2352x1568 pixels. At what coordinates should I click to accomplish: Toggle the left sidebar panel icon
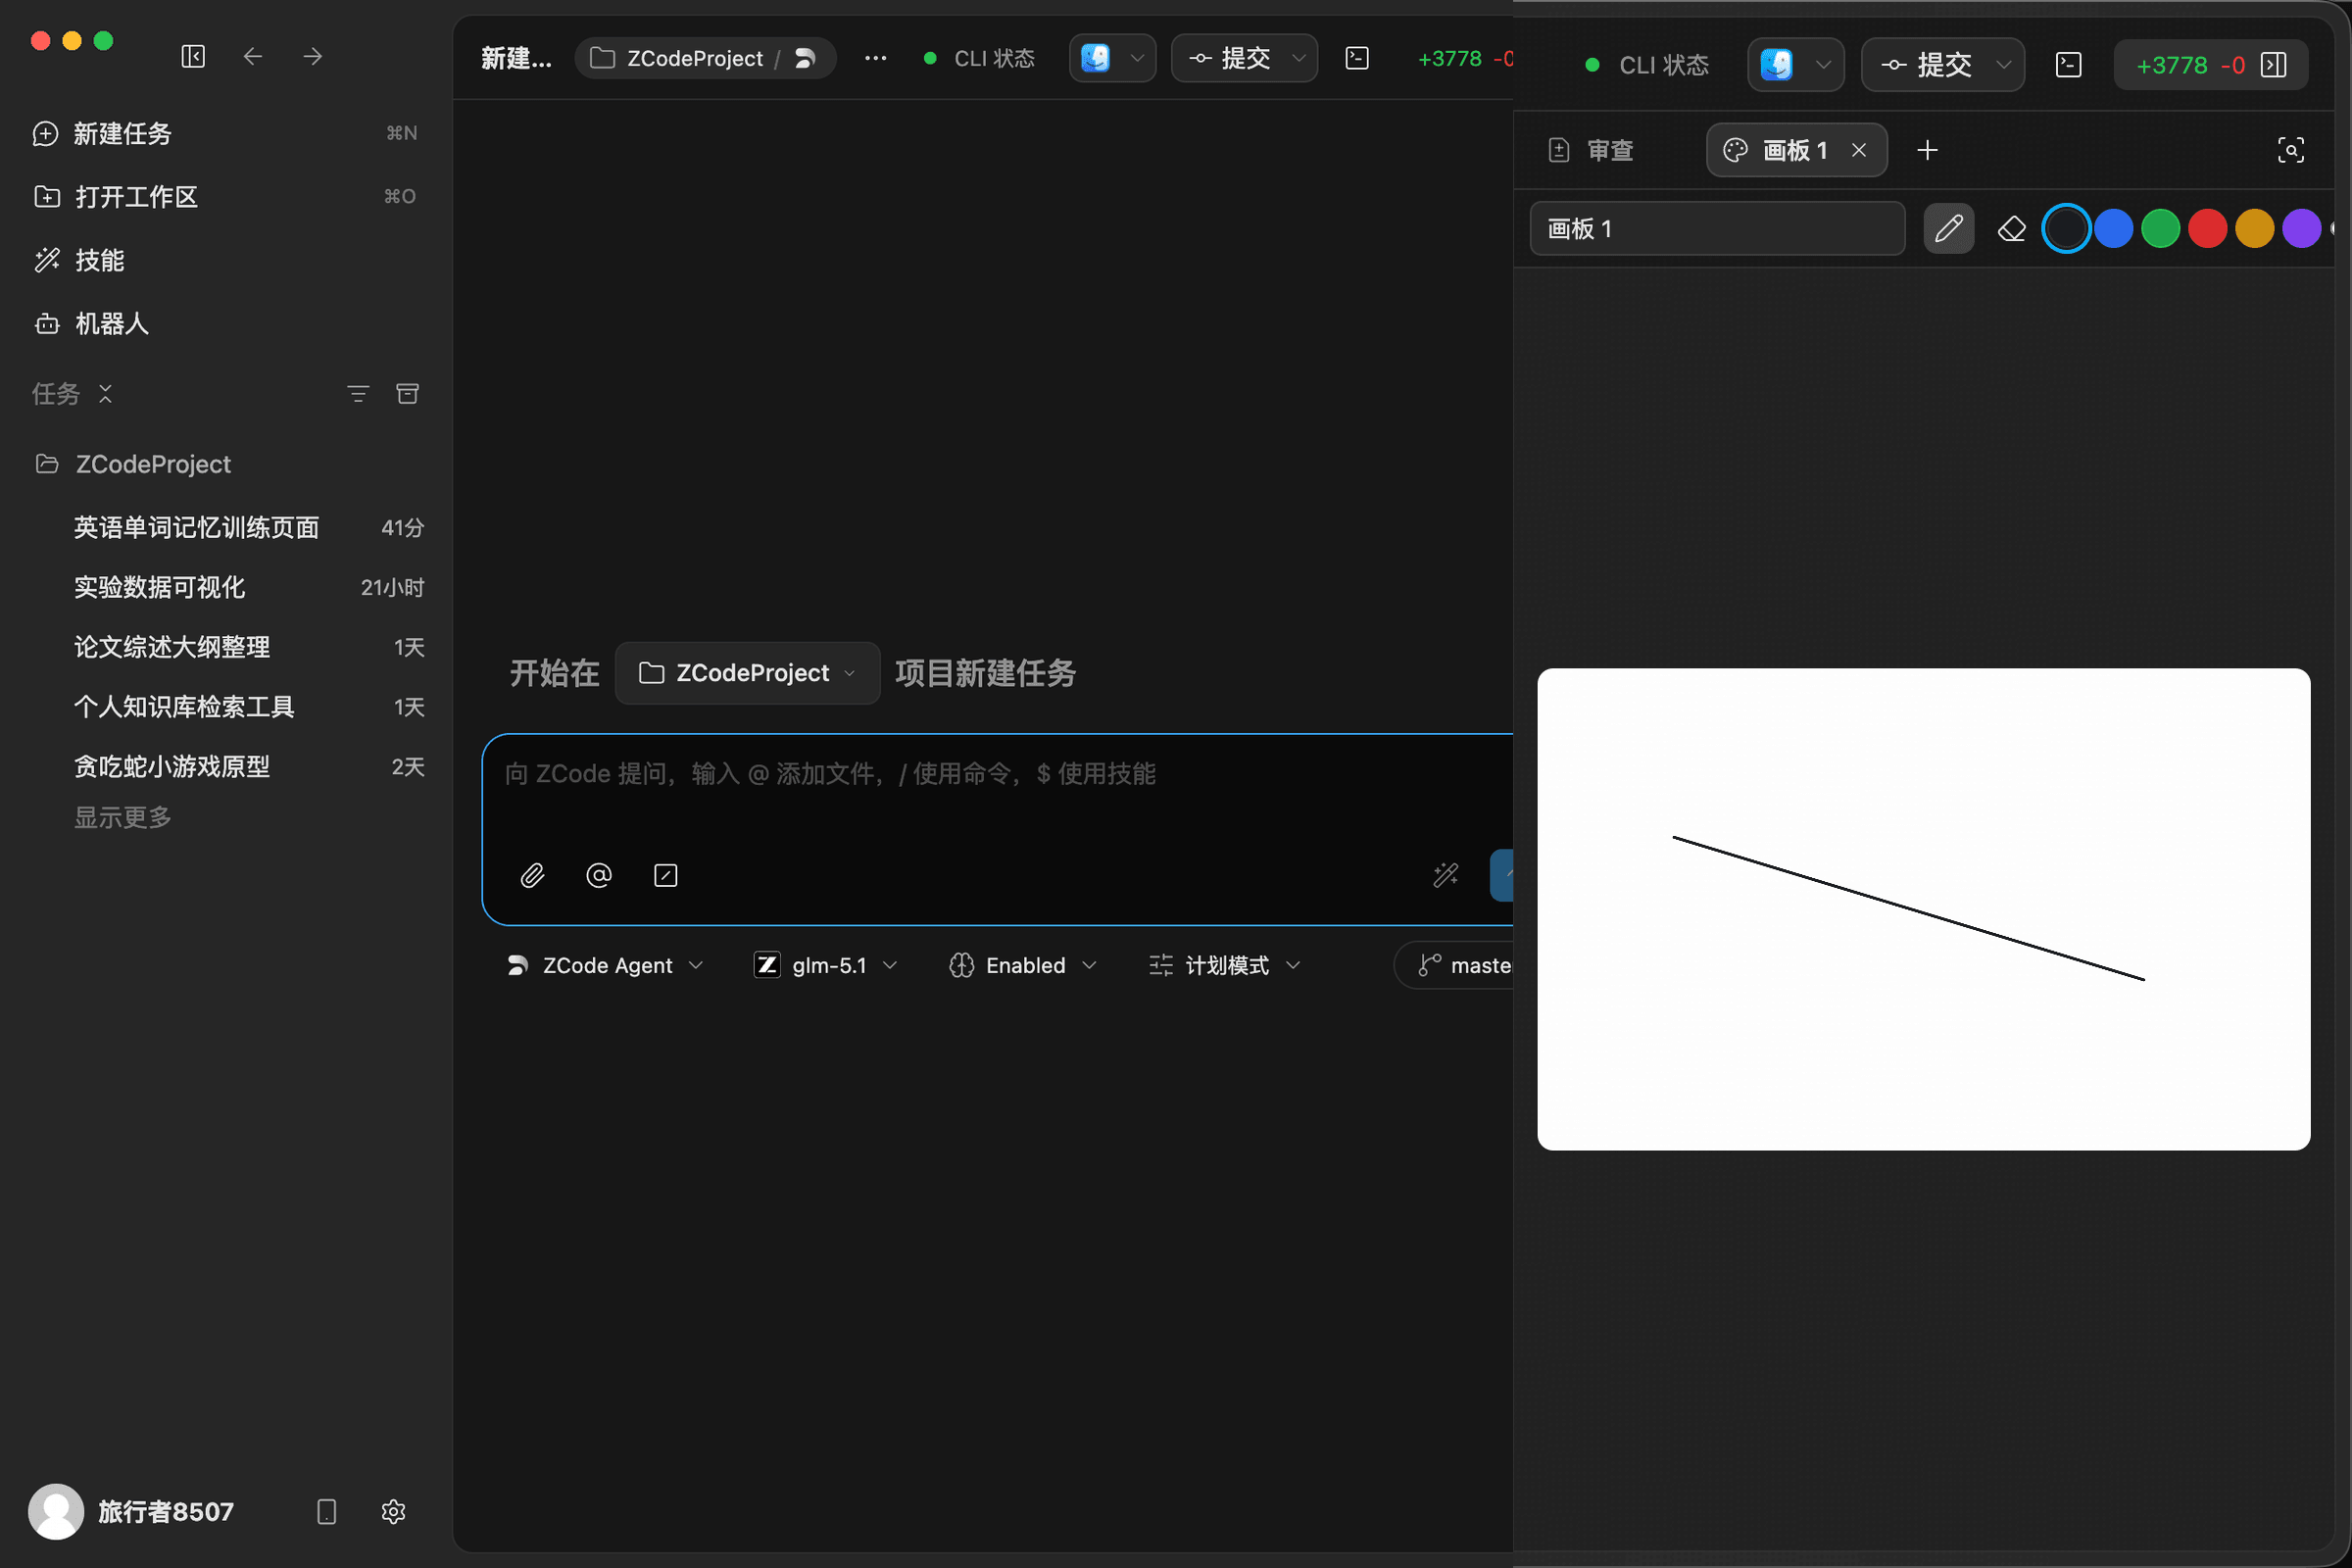pyautogui.click(x=193, y=57)
